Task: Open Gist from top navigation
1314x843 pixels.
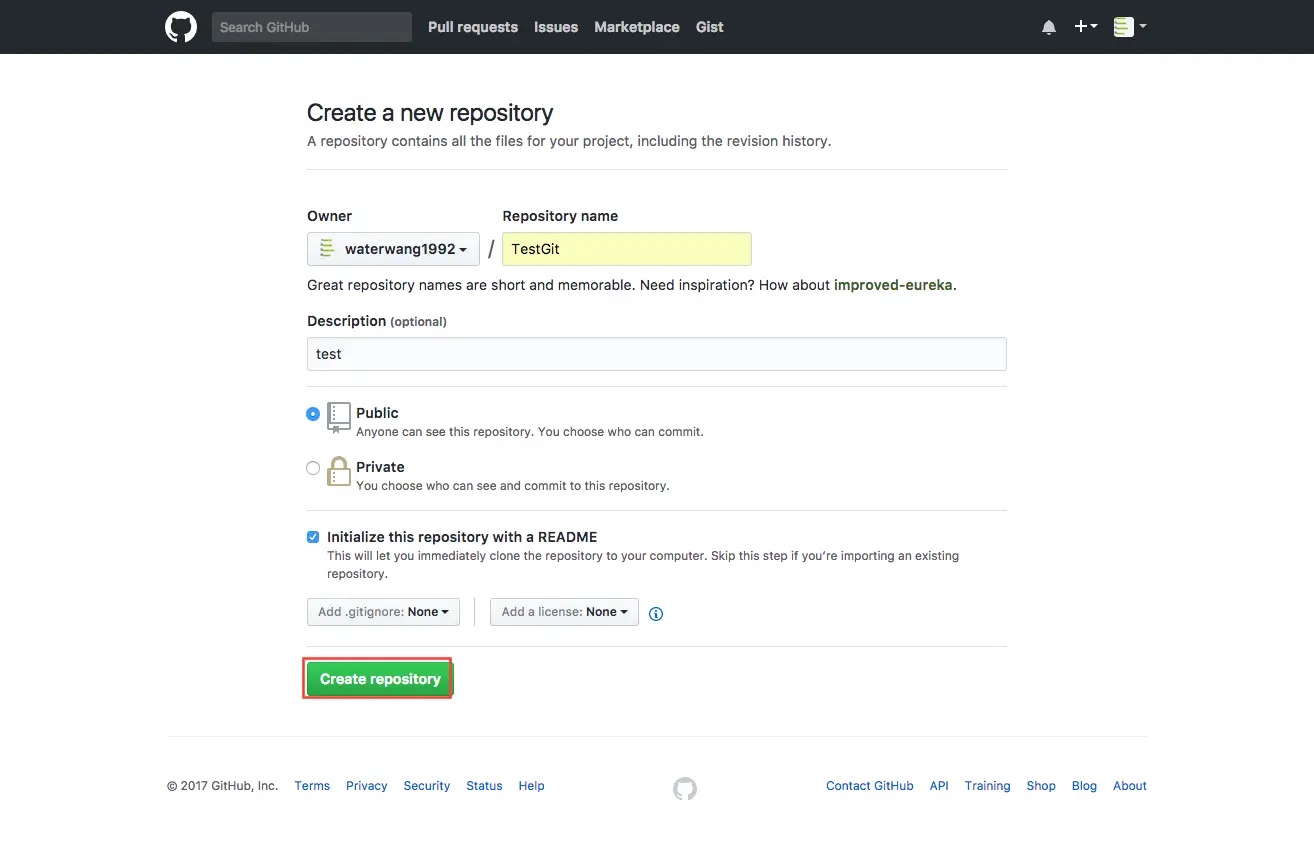Action: pyautogui.click(x=710, y=27)
